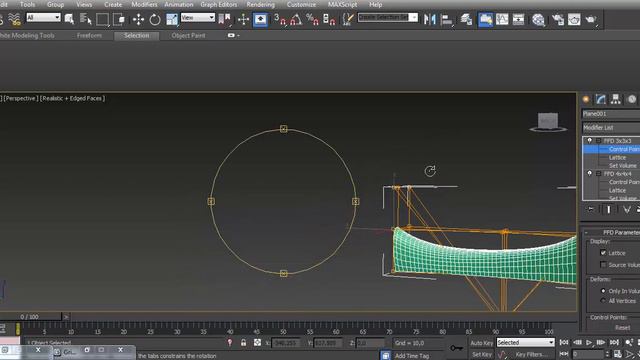Open Schematic View icon
Viewport: 640px width, 360px height.
pyautogui.click(x=518, y=19)
